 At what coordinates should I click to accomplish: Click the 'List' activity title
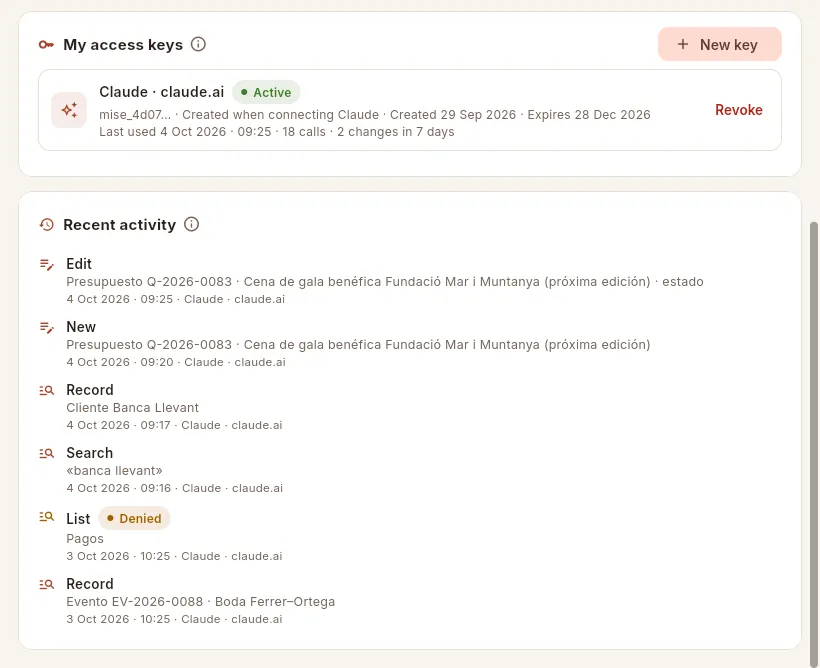pos(78,518)
